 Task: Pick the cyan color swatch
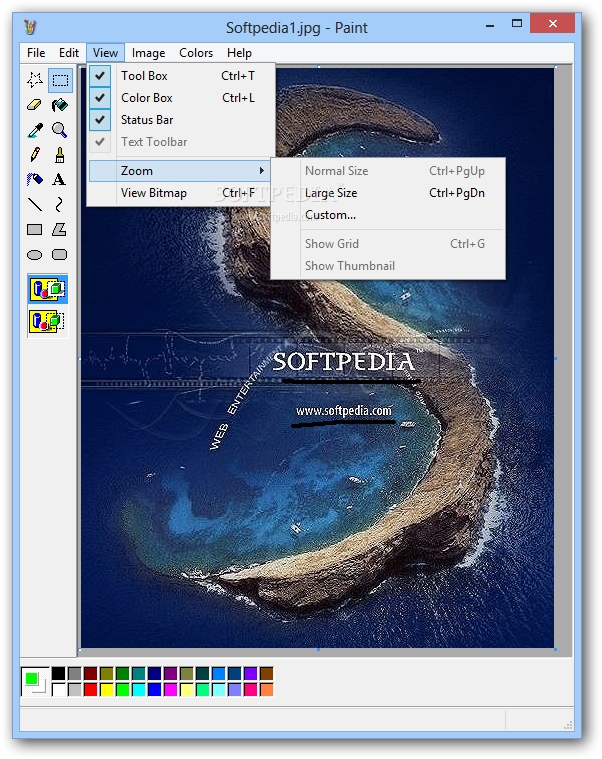click(x=139, y=689)
